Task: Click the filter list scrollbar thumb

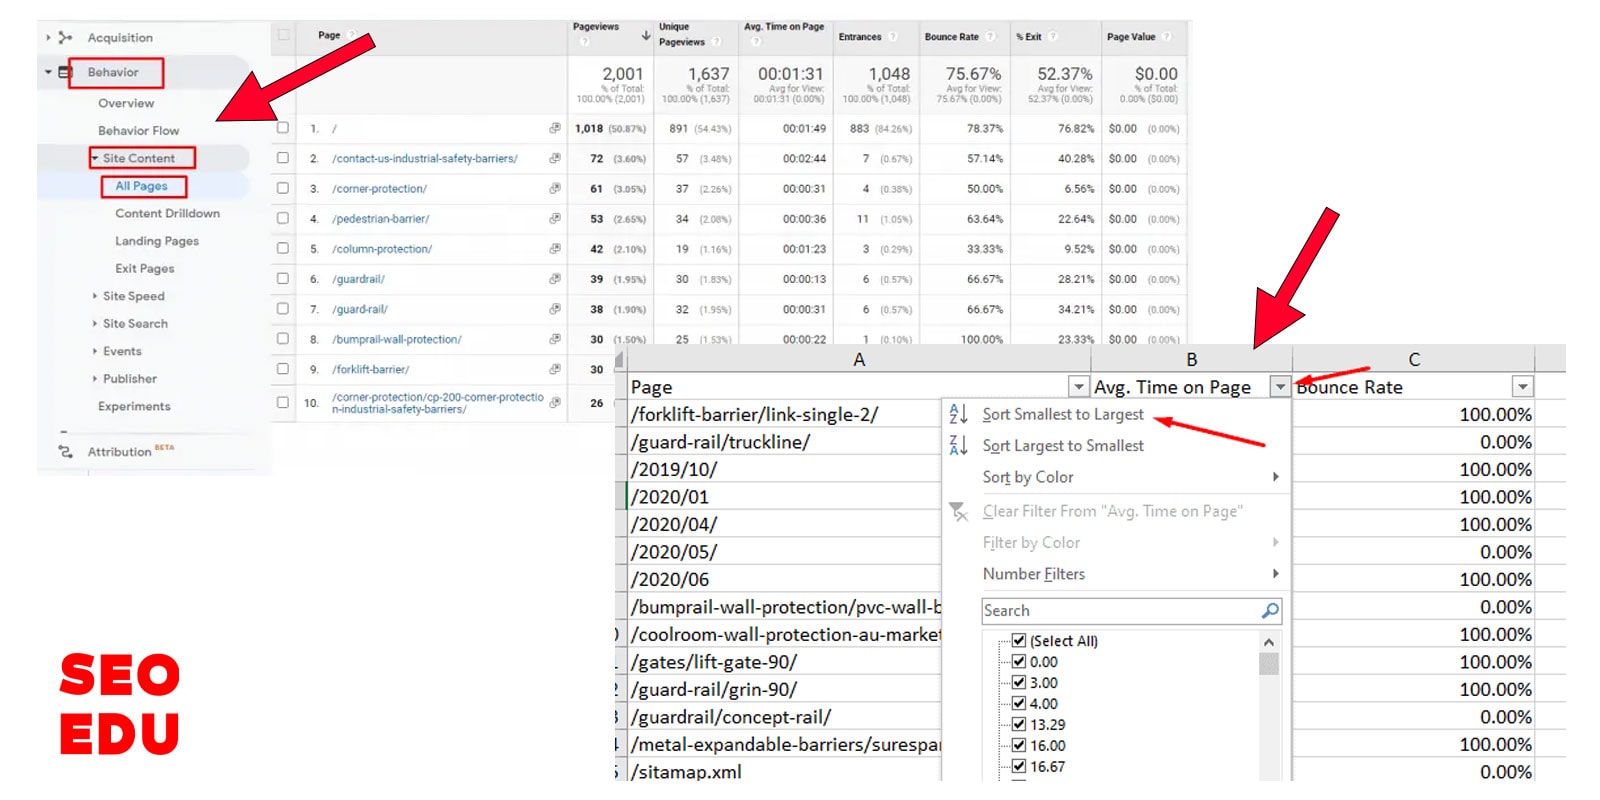Action: click(1268, 664)
